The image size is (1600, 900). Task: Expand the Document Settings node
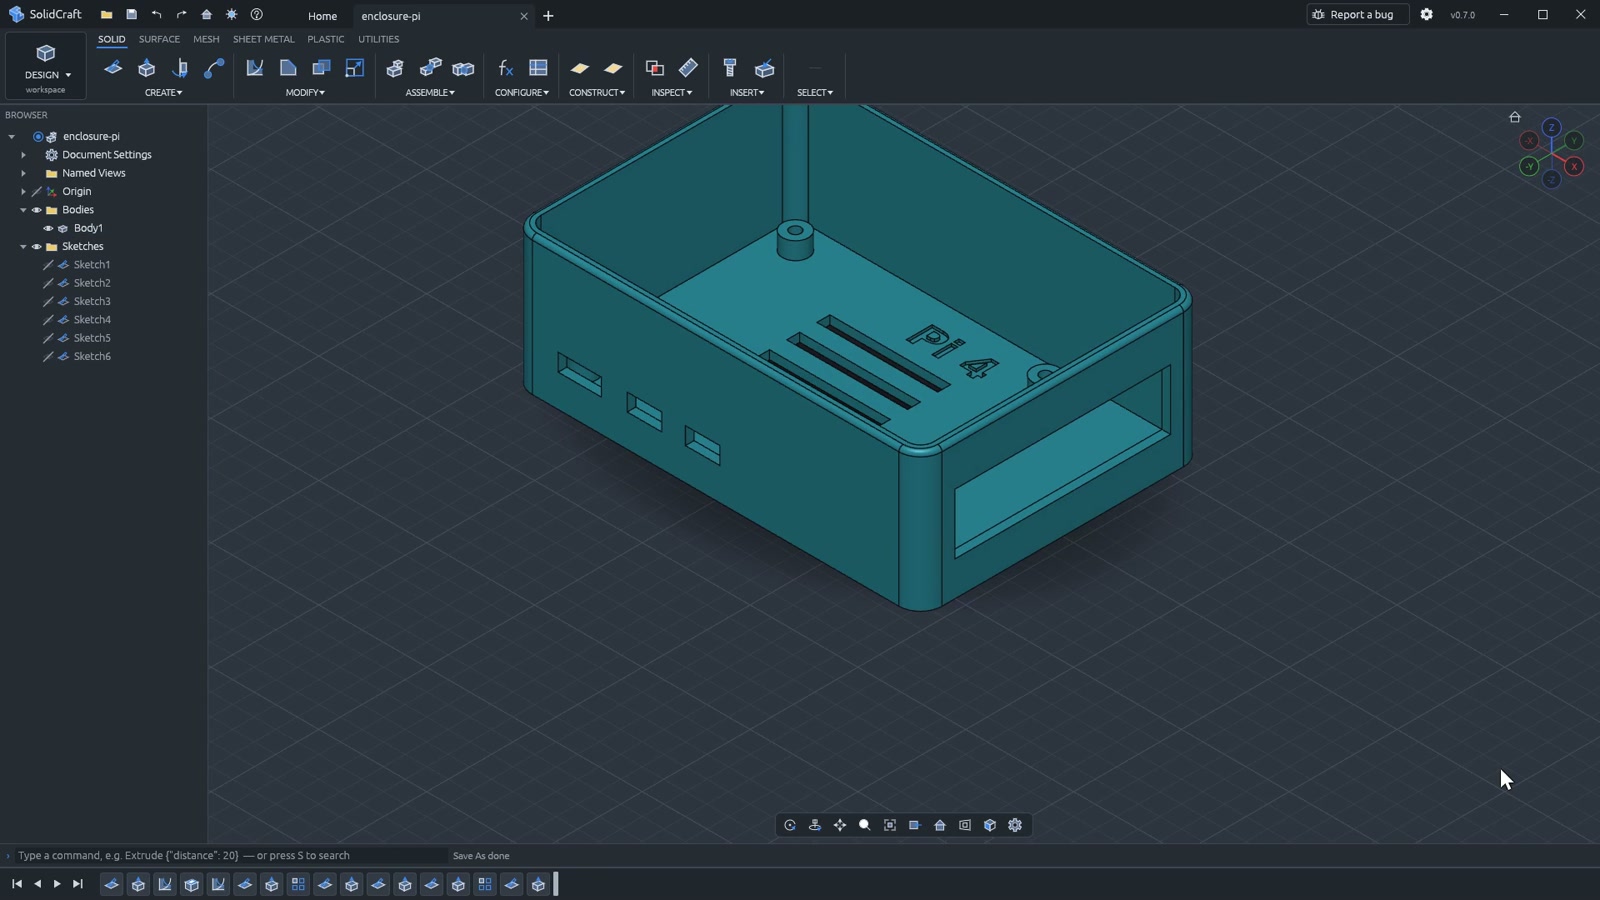[23, 155]
